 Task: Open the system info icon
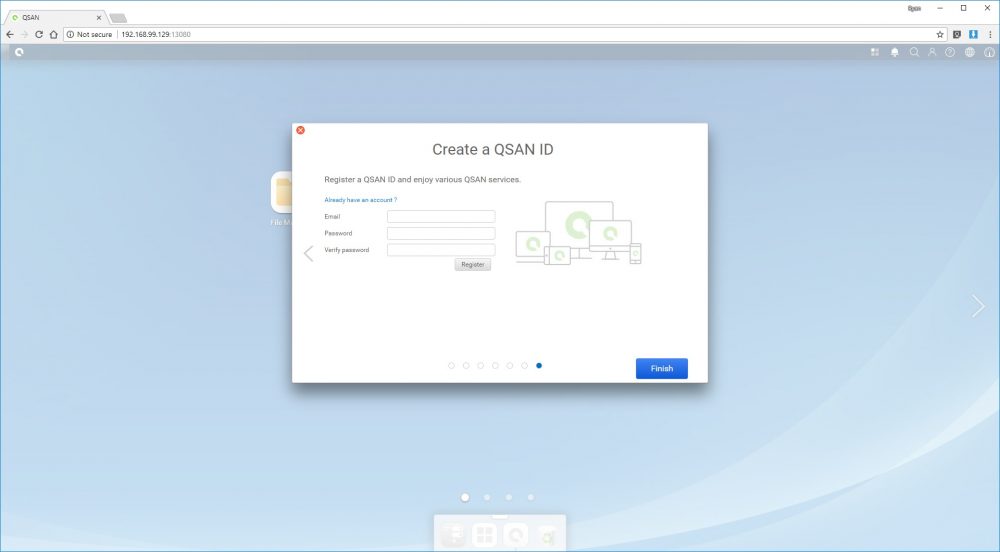point(989,52)
